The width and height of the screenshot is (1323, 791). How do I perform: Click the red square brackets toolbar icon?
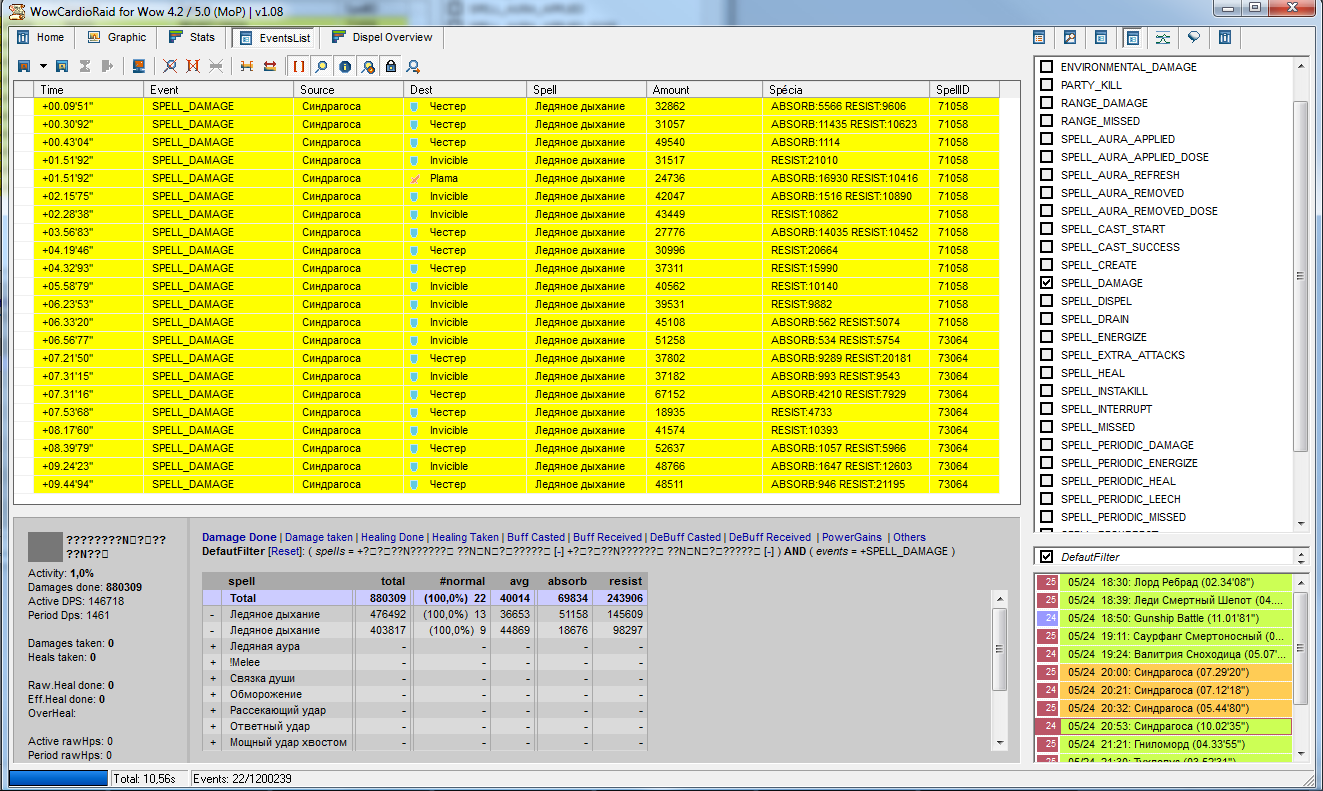pyautogui.click(x=298, y=66)
